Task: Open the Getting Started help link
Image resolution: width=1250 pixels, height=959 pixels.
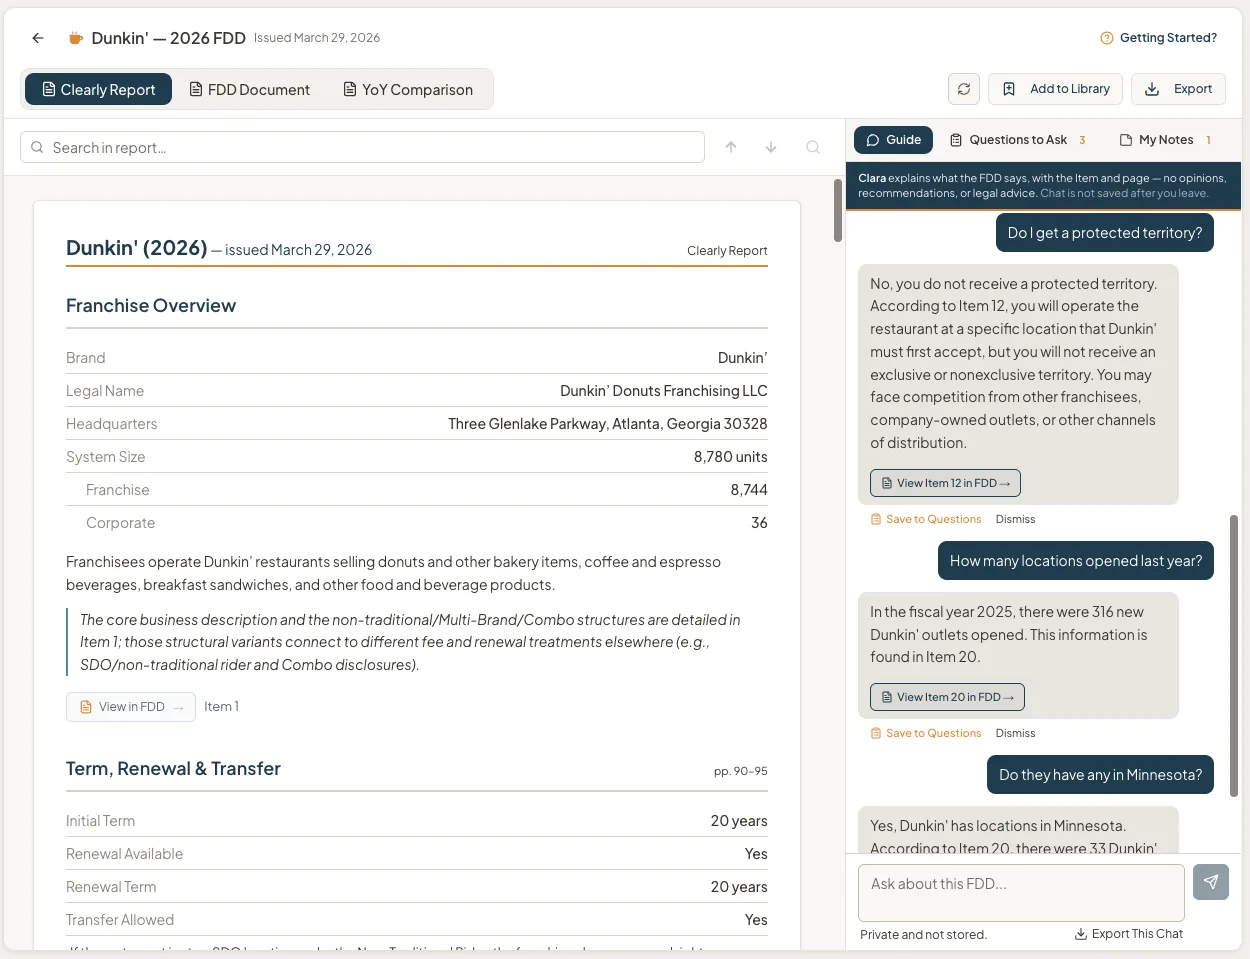Action: click(x=1159, y=38)
